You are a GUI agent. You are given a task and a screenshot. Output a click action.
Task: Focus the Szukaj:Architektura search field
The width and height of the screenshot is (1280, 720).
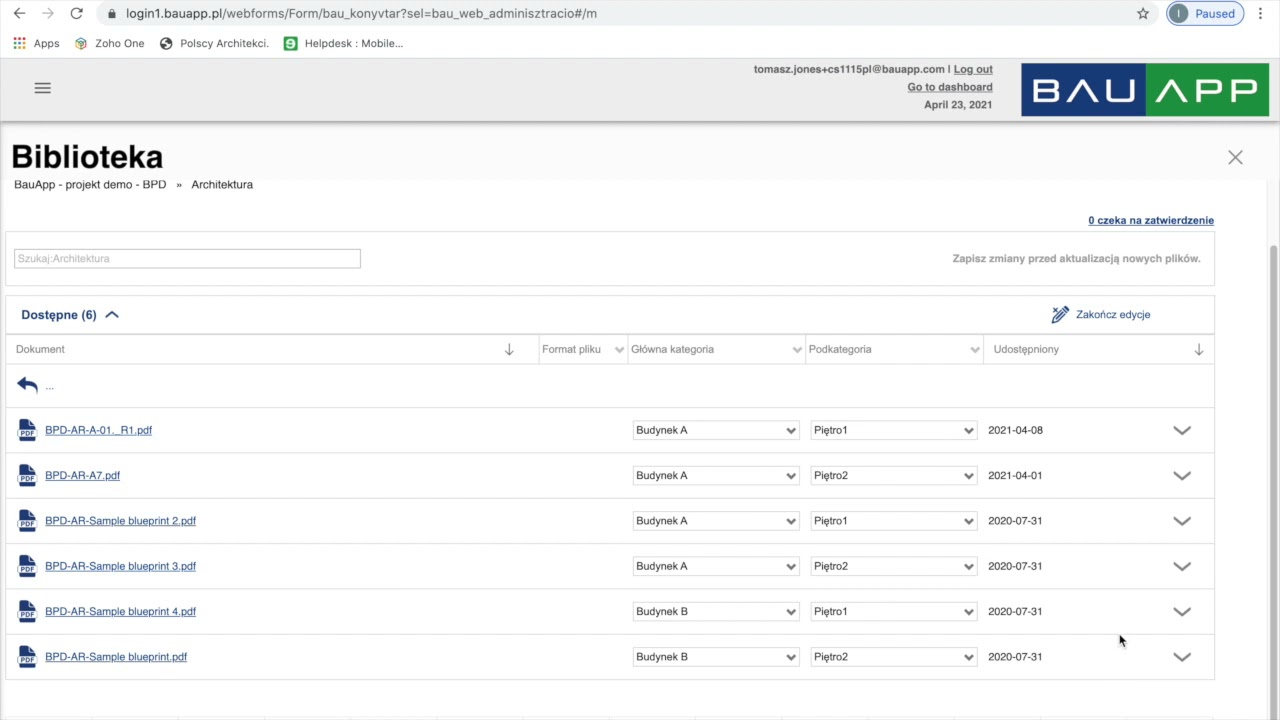tap(187, 258)
